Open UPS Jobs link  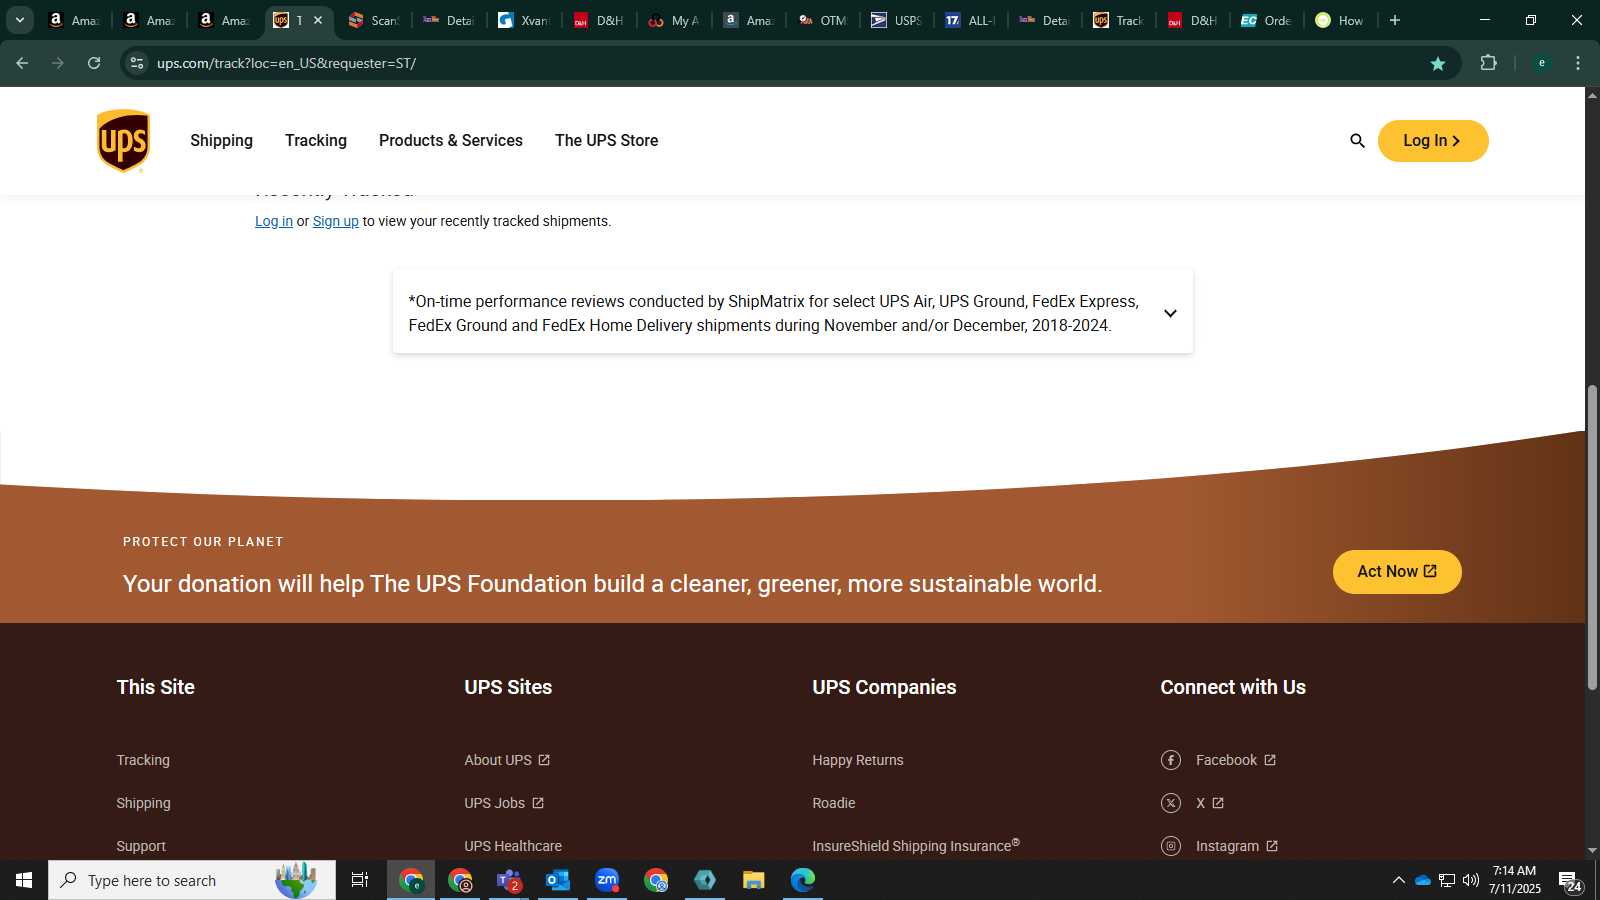pos(504,803)
